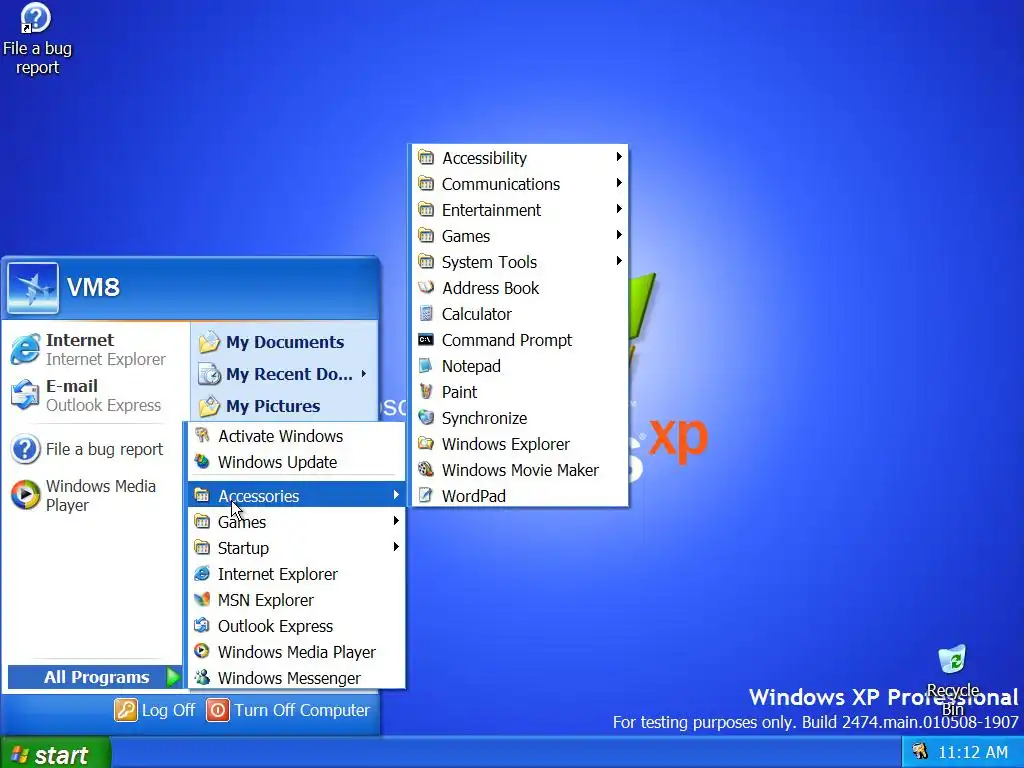Expand the Entertainment submenu
This screenshot has height=768, width=1024.
(x=520, y=210)
